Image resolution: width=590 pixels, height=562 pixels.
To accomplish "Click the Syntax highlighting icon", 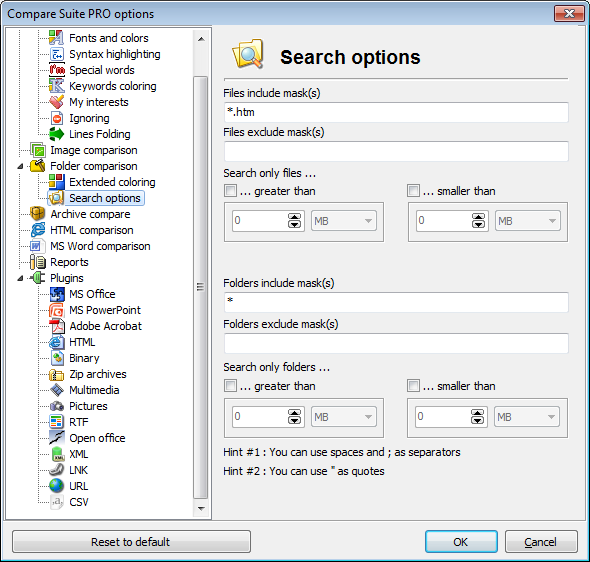I will [x=56, y=54].
